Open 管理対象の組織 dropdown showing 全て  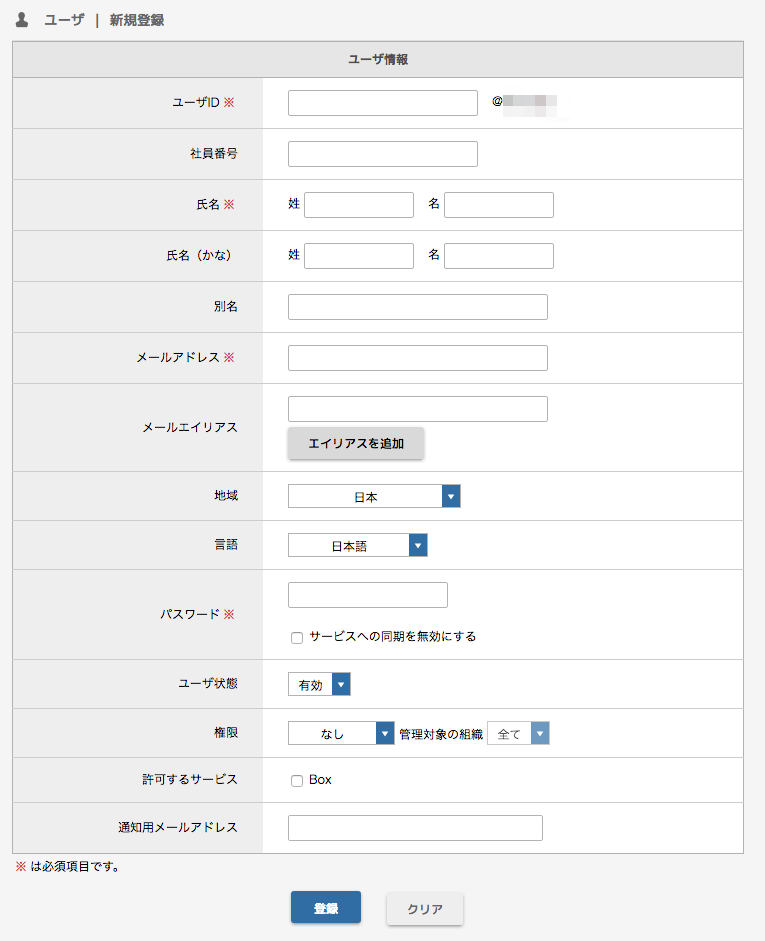tap(518, 733)
